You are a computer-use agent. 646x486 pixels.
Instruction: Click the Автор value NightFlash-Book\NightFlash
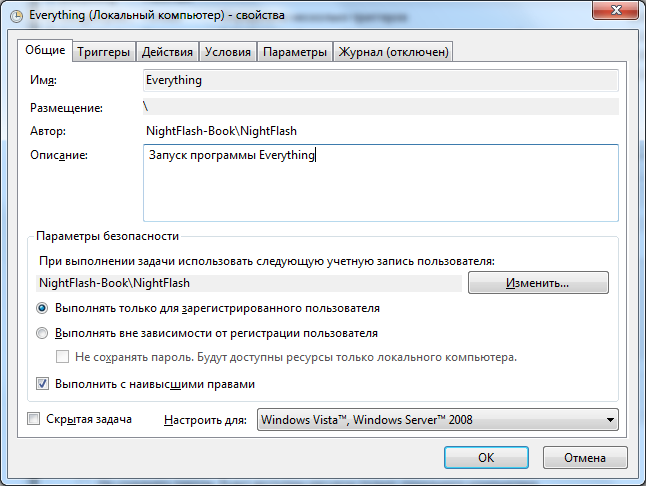[221, 131]
